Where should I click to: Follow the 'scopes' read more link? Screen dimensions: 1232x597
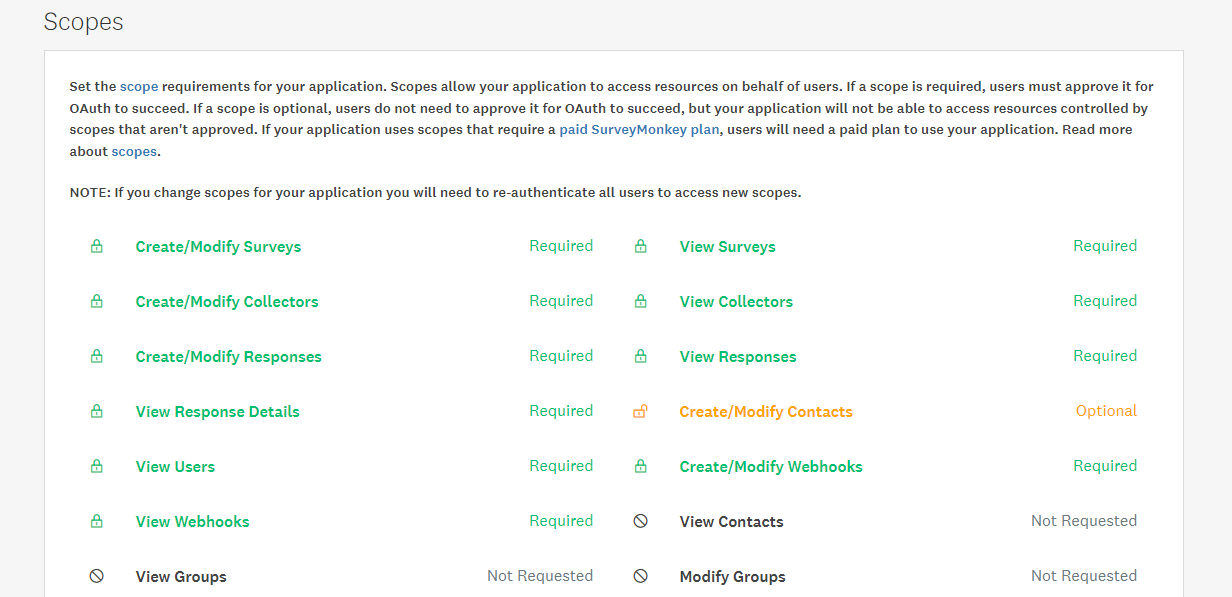point(133,152)
